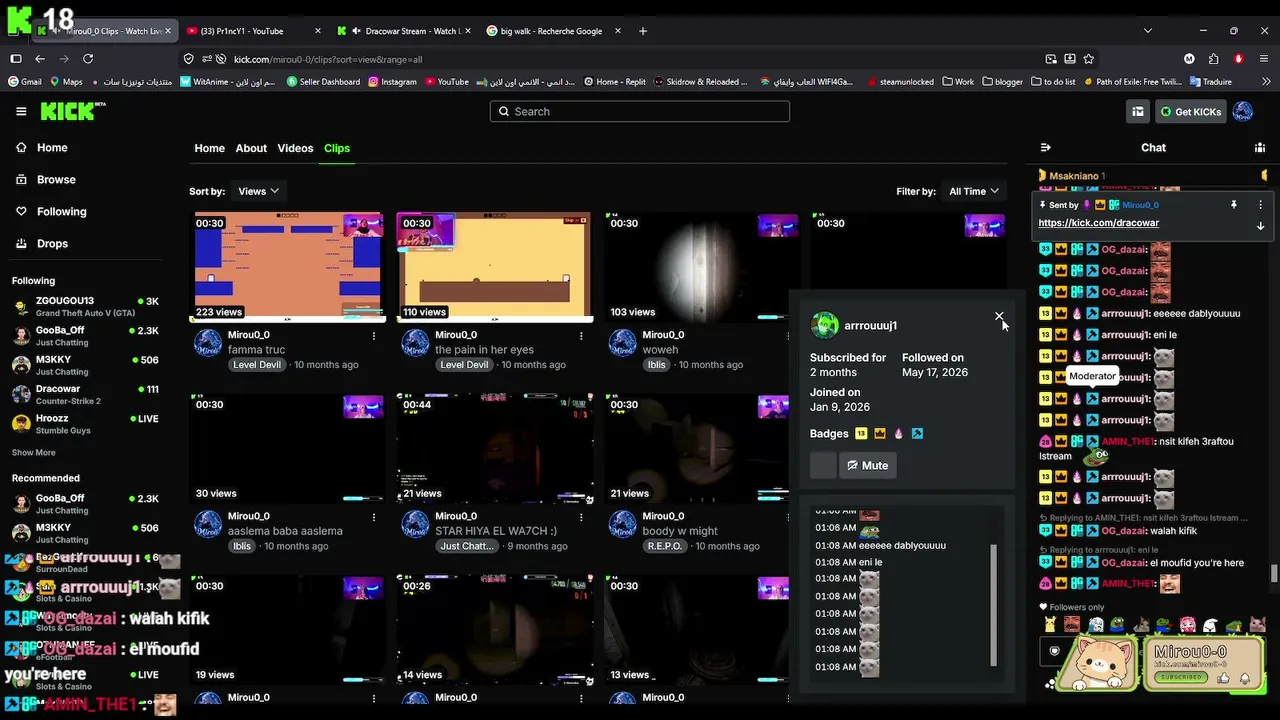This screenshot has width=1280, height=720.
Task: Click AMIN_THE1 username in 'nsit kifeh' message
Action: 1126,441
